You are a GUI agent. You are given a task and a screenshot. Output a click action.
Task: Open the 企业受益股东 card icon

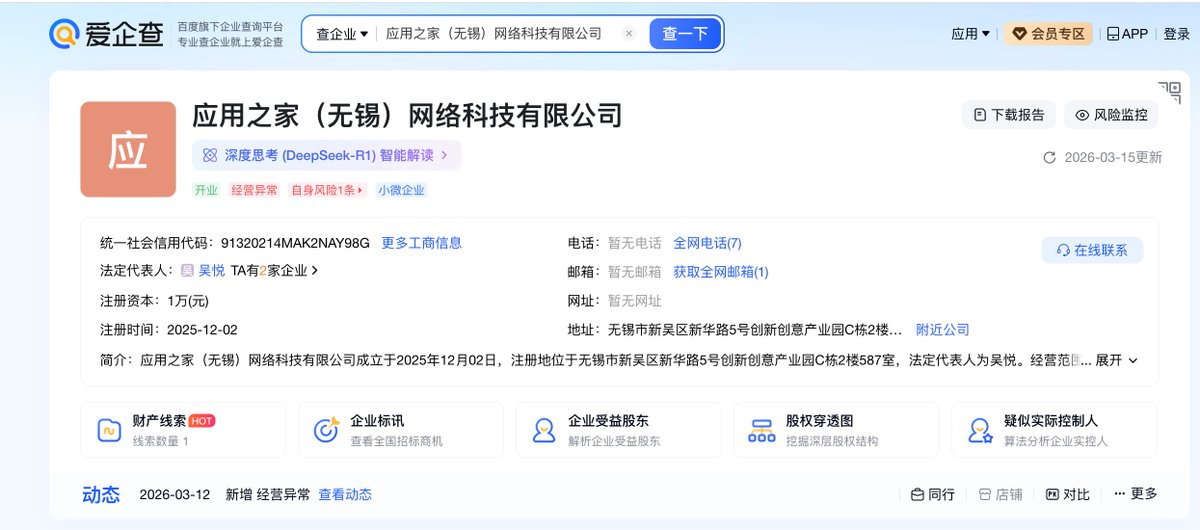tap(544, 430)
